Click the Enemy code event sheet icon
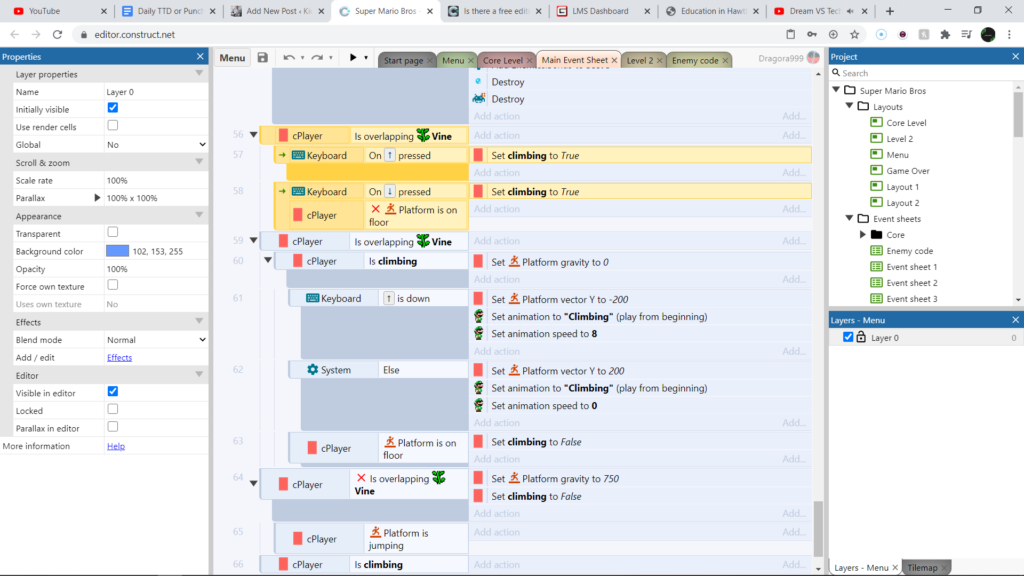Image resolution: width=1024 pixels, height=576 pixels. [876, 251]
